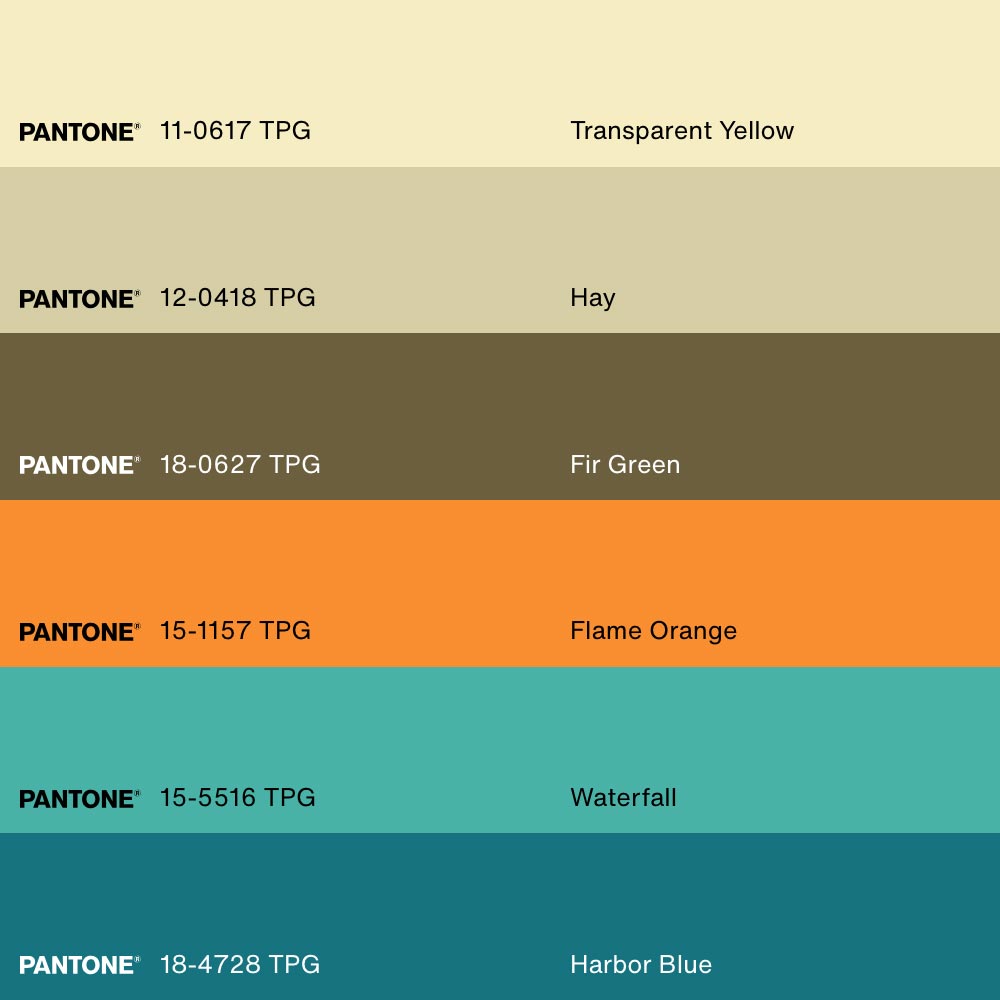Viewport: 1000px width, 1000px height.
Task: Click the 'Transparent Yellow' color name
Action: click(682, 131)
